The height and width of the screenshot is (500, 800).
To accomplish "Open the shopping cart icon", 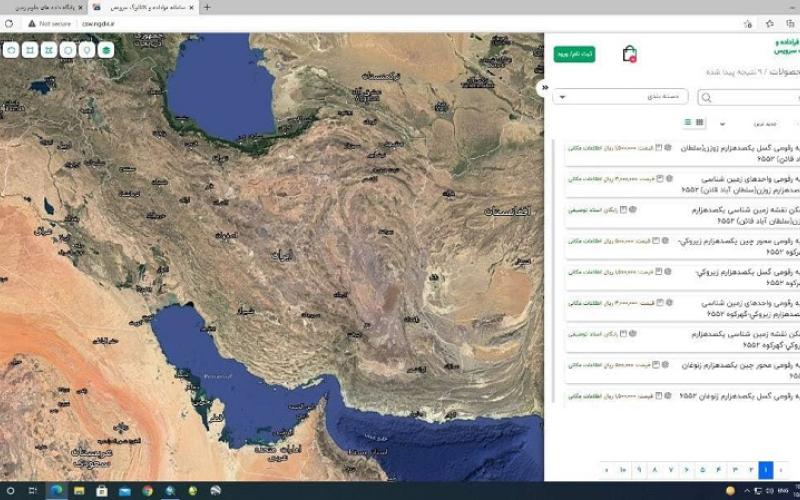I will pyautogui.click(x=630, y=54).
